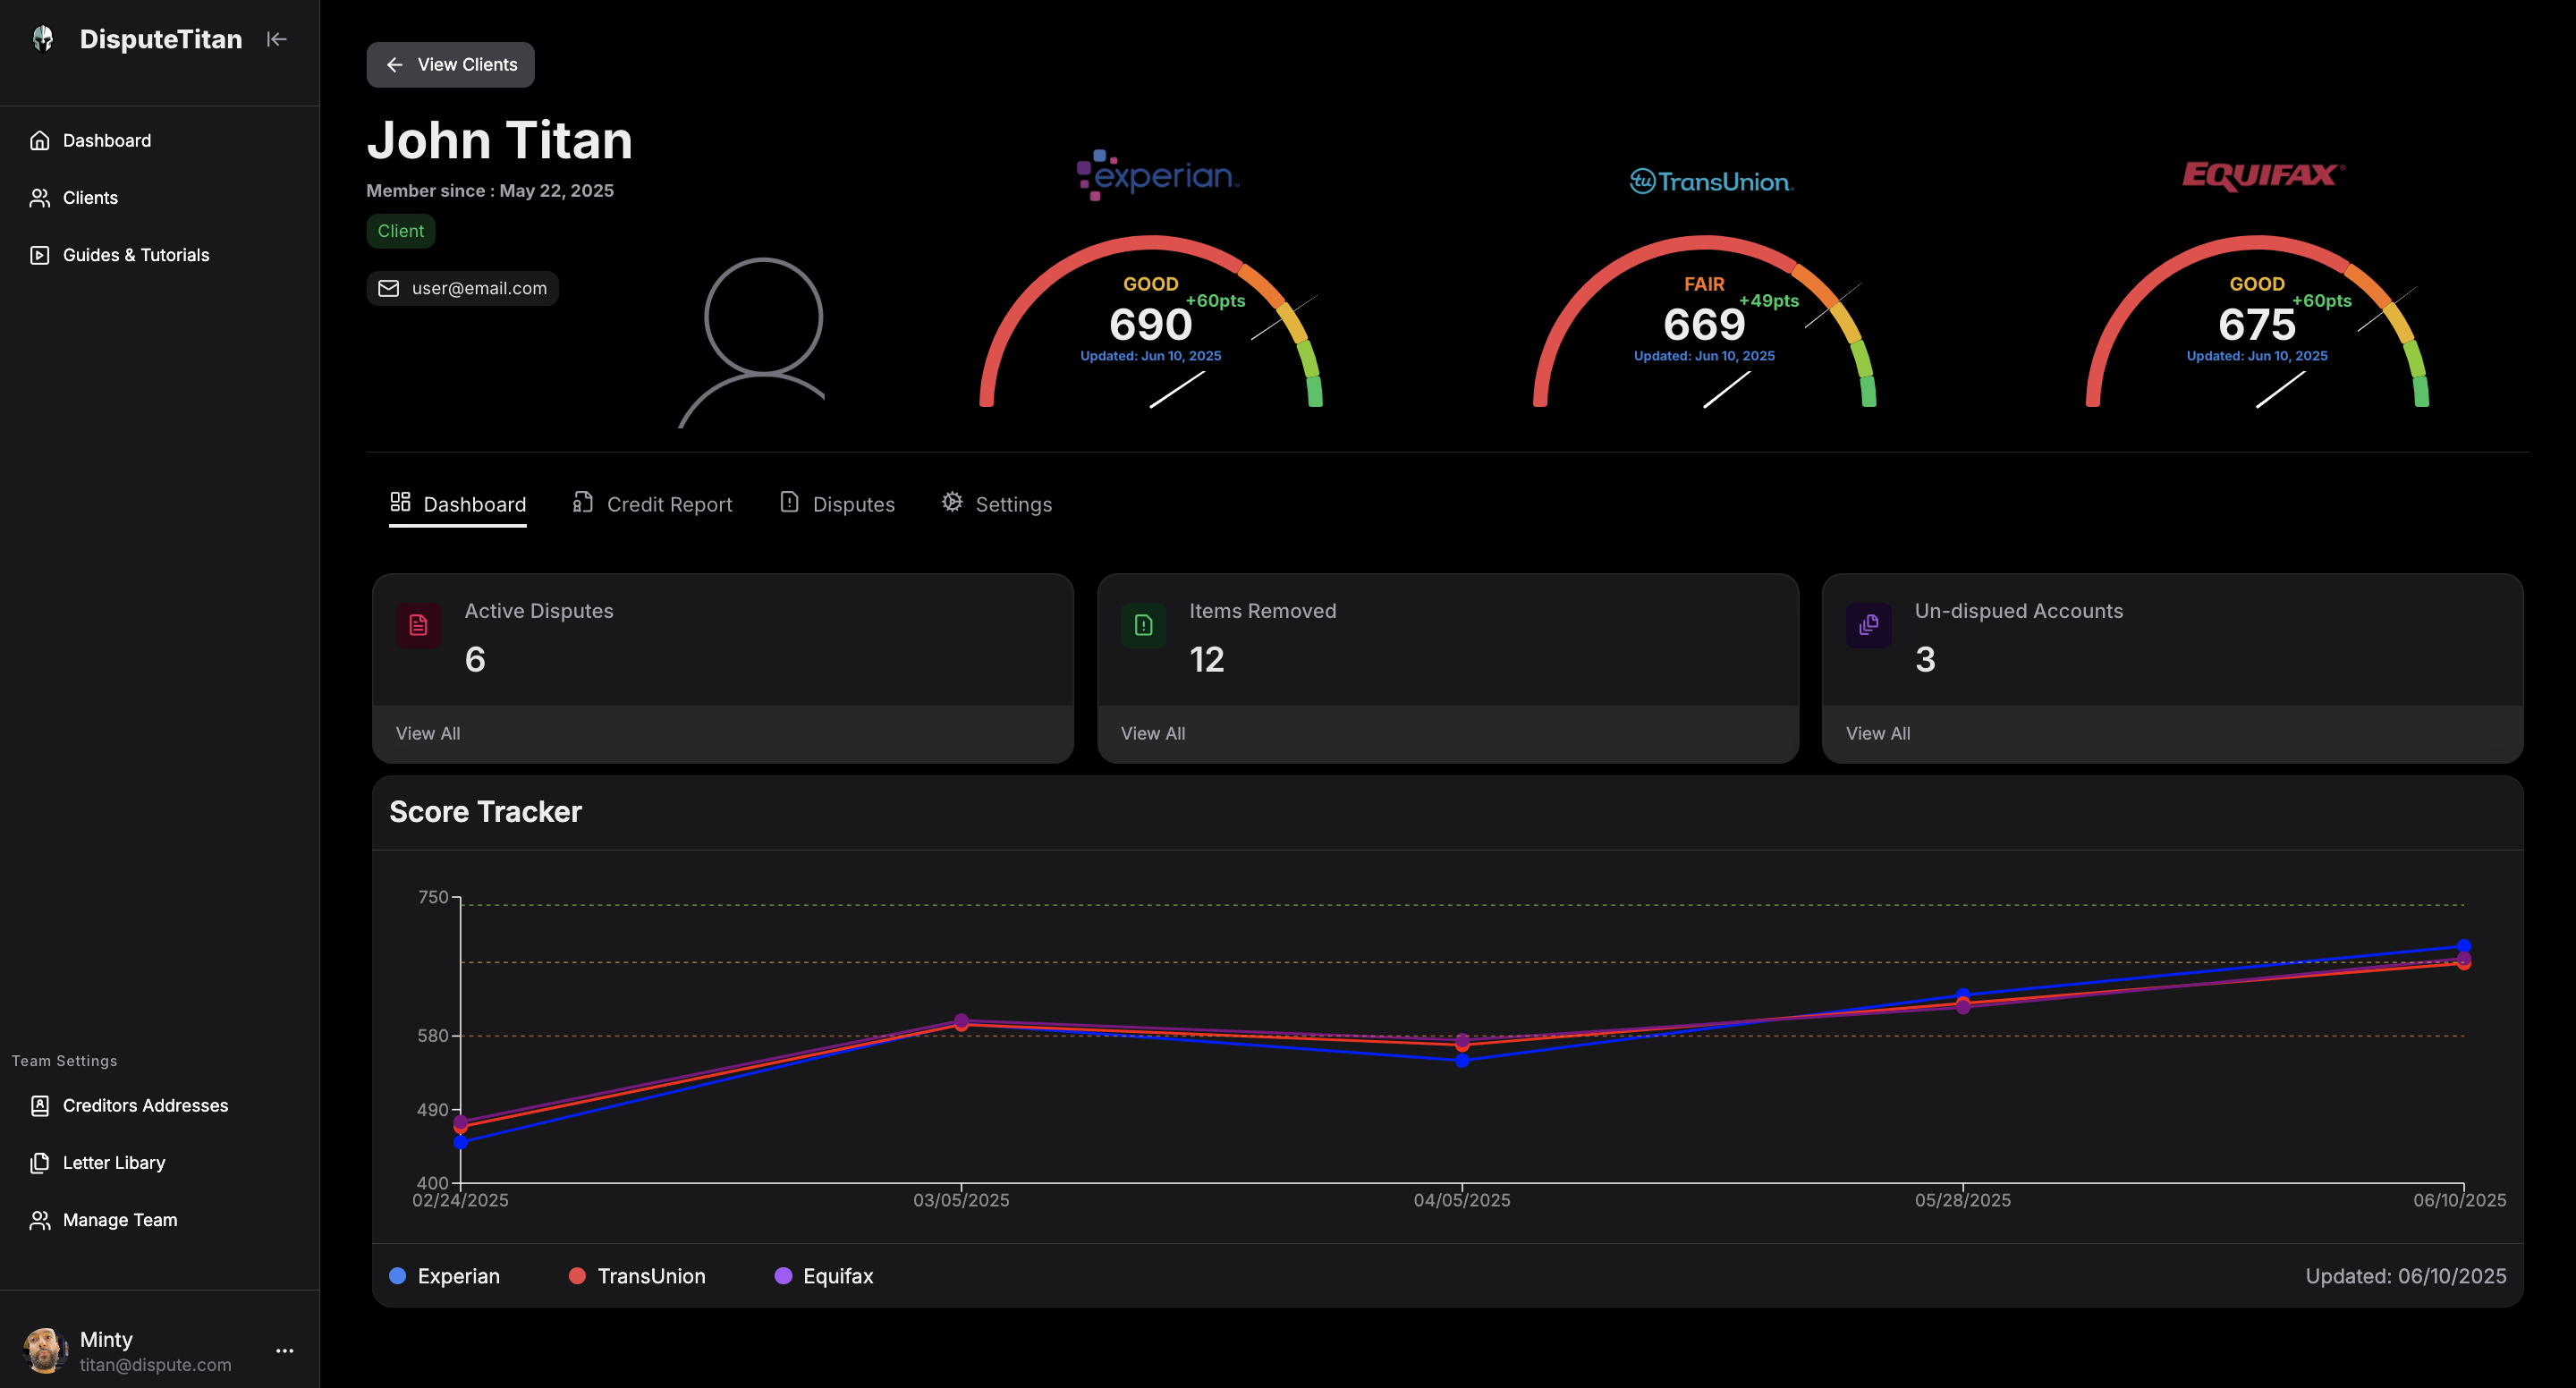
Task: Click the Equifax logo
Action: coord(2263,176)
